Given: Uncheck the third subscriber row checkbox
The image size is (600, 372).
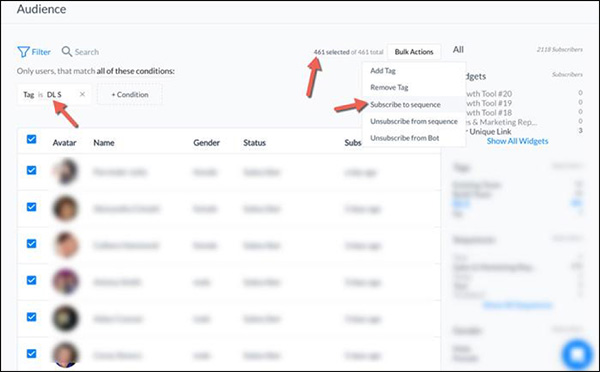Looking at the screenshot, I should click(x=32, y=244).
